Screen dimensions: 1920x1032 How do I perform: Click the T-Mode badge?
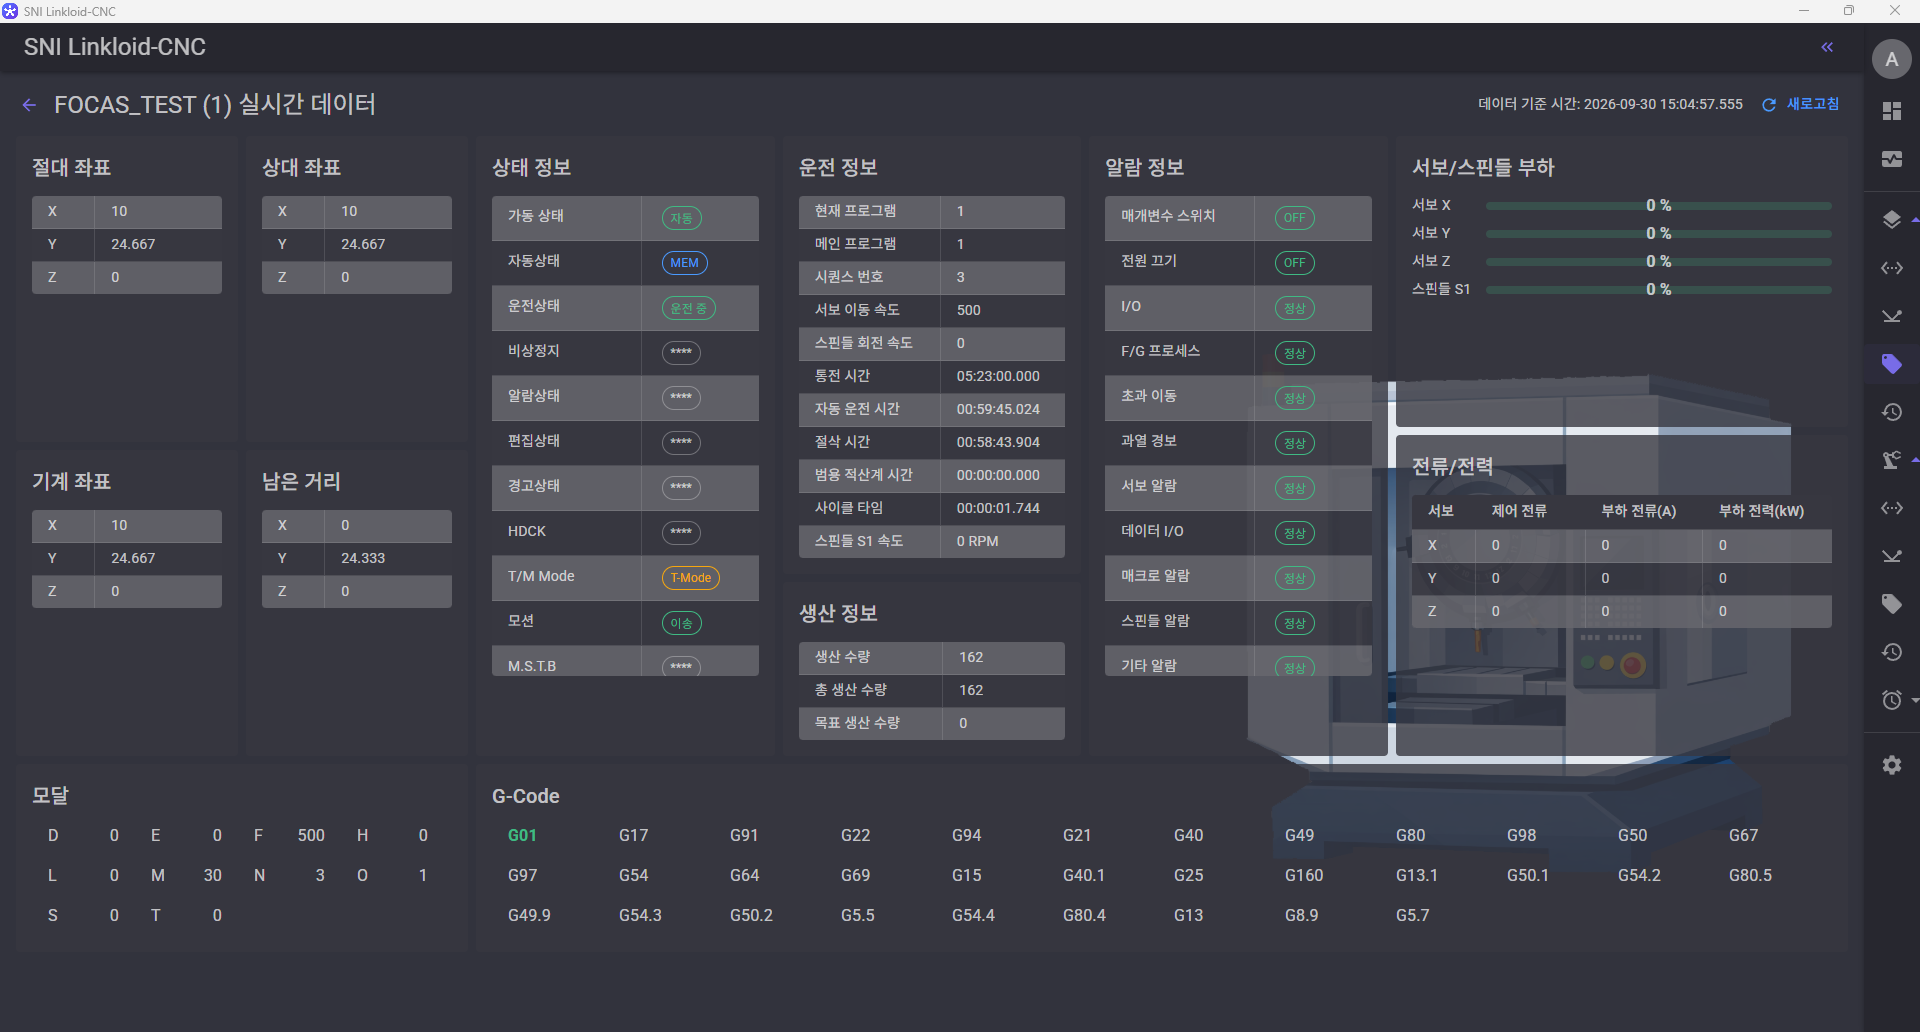[x=691, y=578]
